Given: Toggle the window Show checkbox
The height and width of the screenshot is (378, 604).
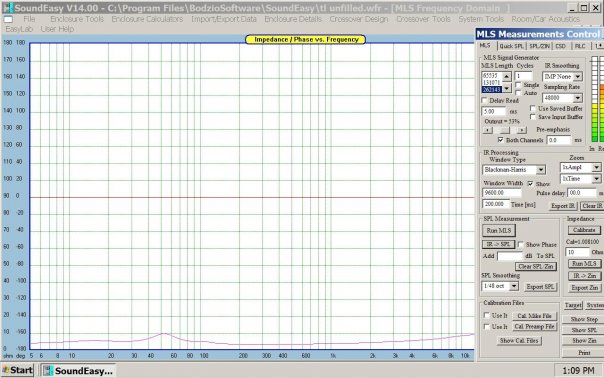Looking at the screenshot, I should 530,183.
